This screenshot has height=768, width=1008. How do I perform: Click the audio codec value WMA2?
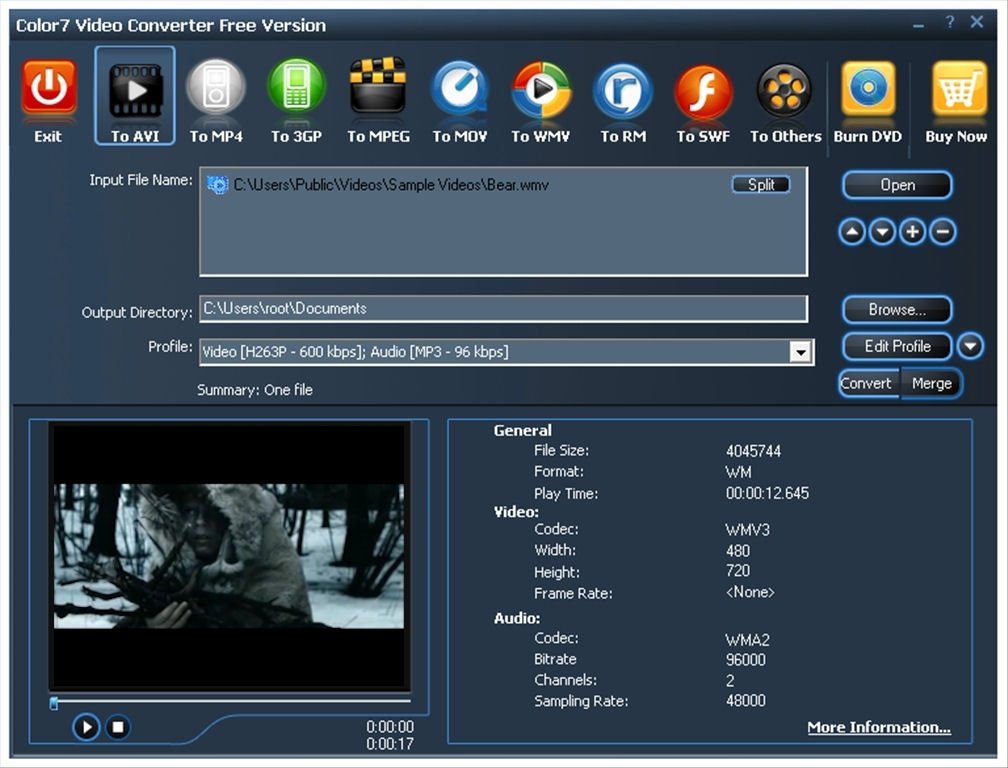747,640
